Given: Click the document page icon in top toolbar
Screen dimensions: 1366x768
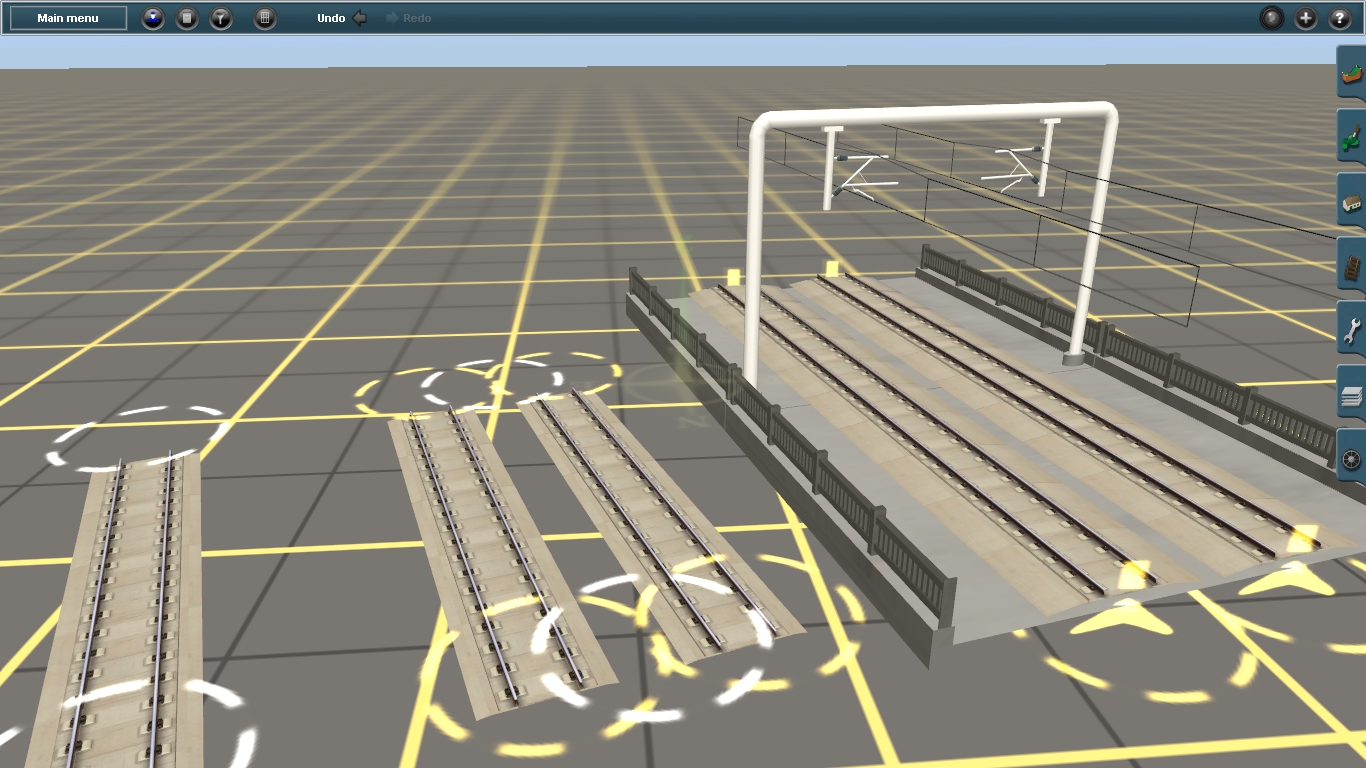Looking at the screenshot, I should click(x=187, y=18).
